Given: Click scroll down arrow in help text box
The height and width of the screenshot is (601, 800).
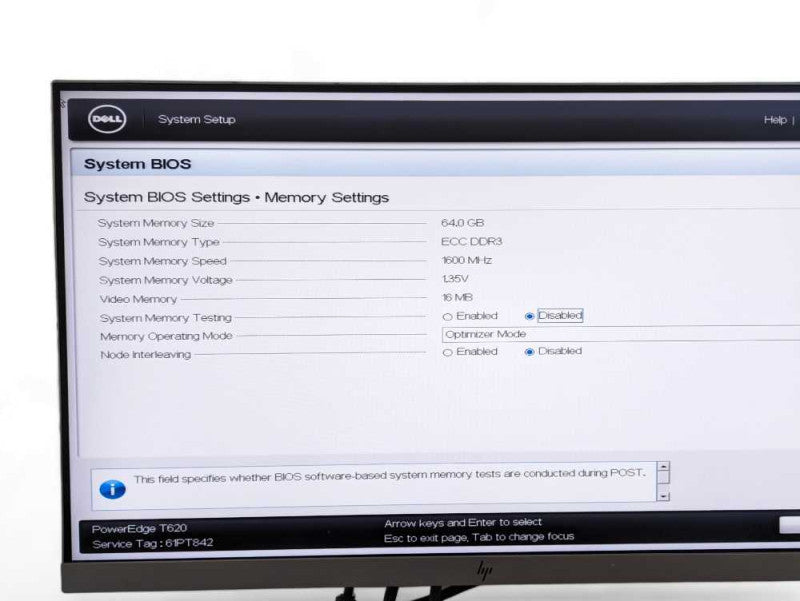Looking at the screenshot, I should 663,496.
